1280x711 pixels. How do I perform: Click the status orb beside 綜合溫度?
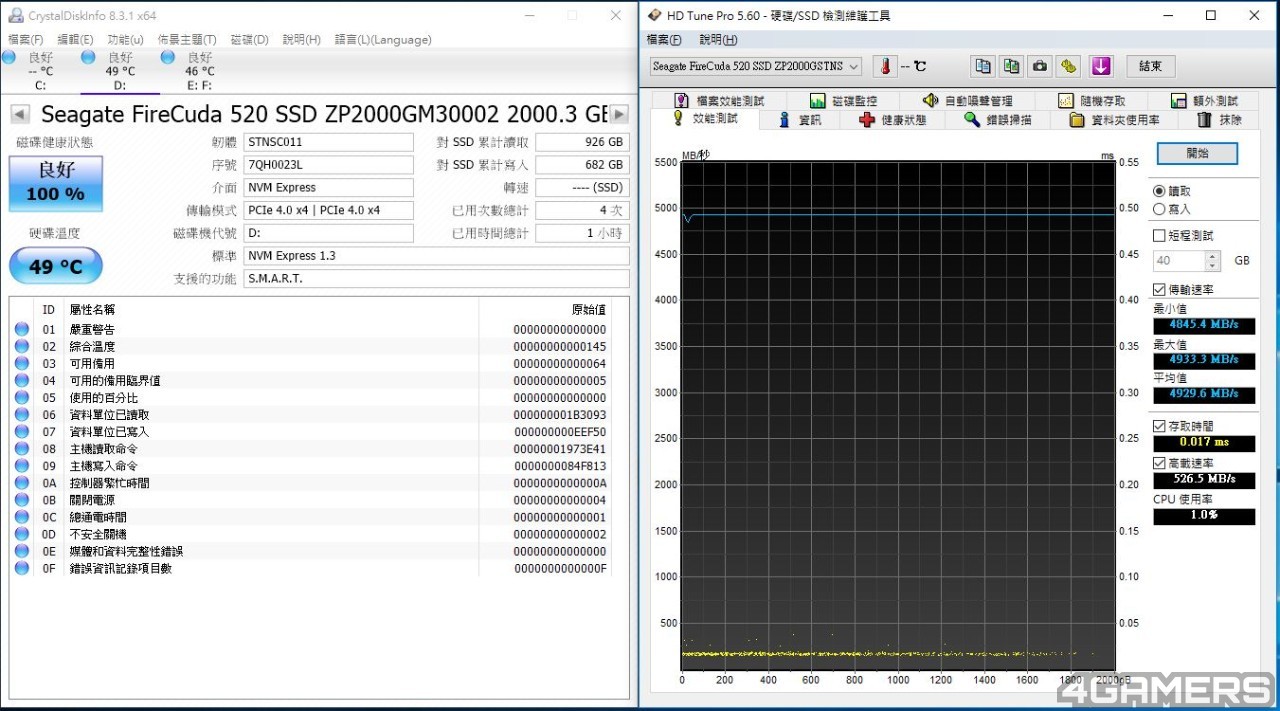[22, 346]
